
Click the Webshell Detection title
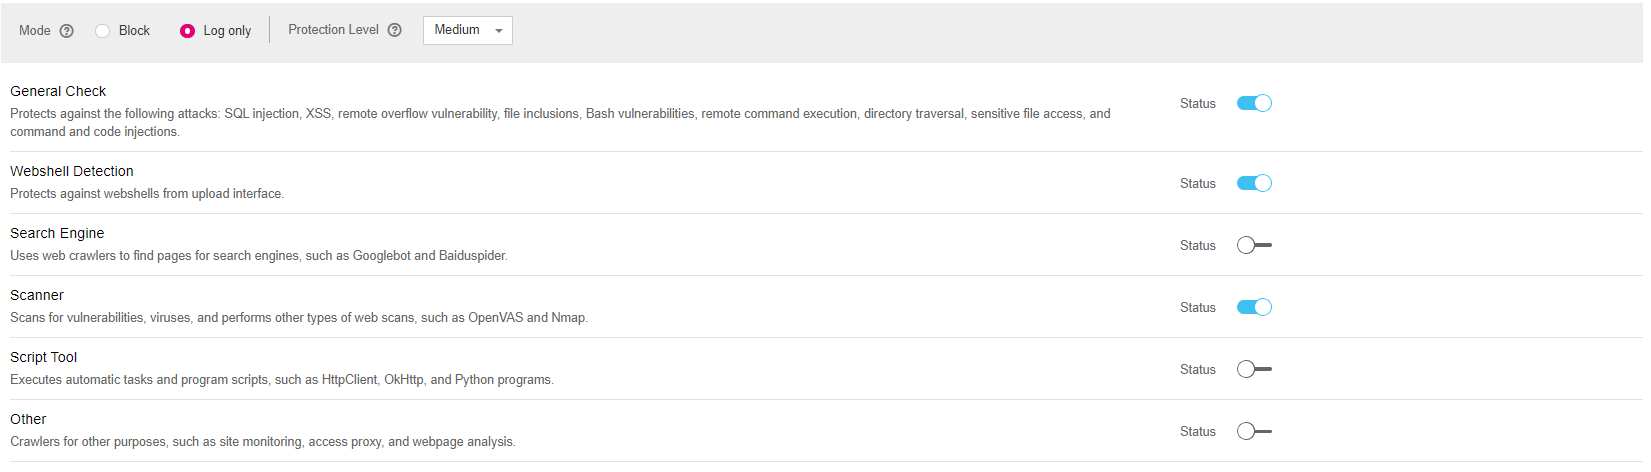point(72,171)
